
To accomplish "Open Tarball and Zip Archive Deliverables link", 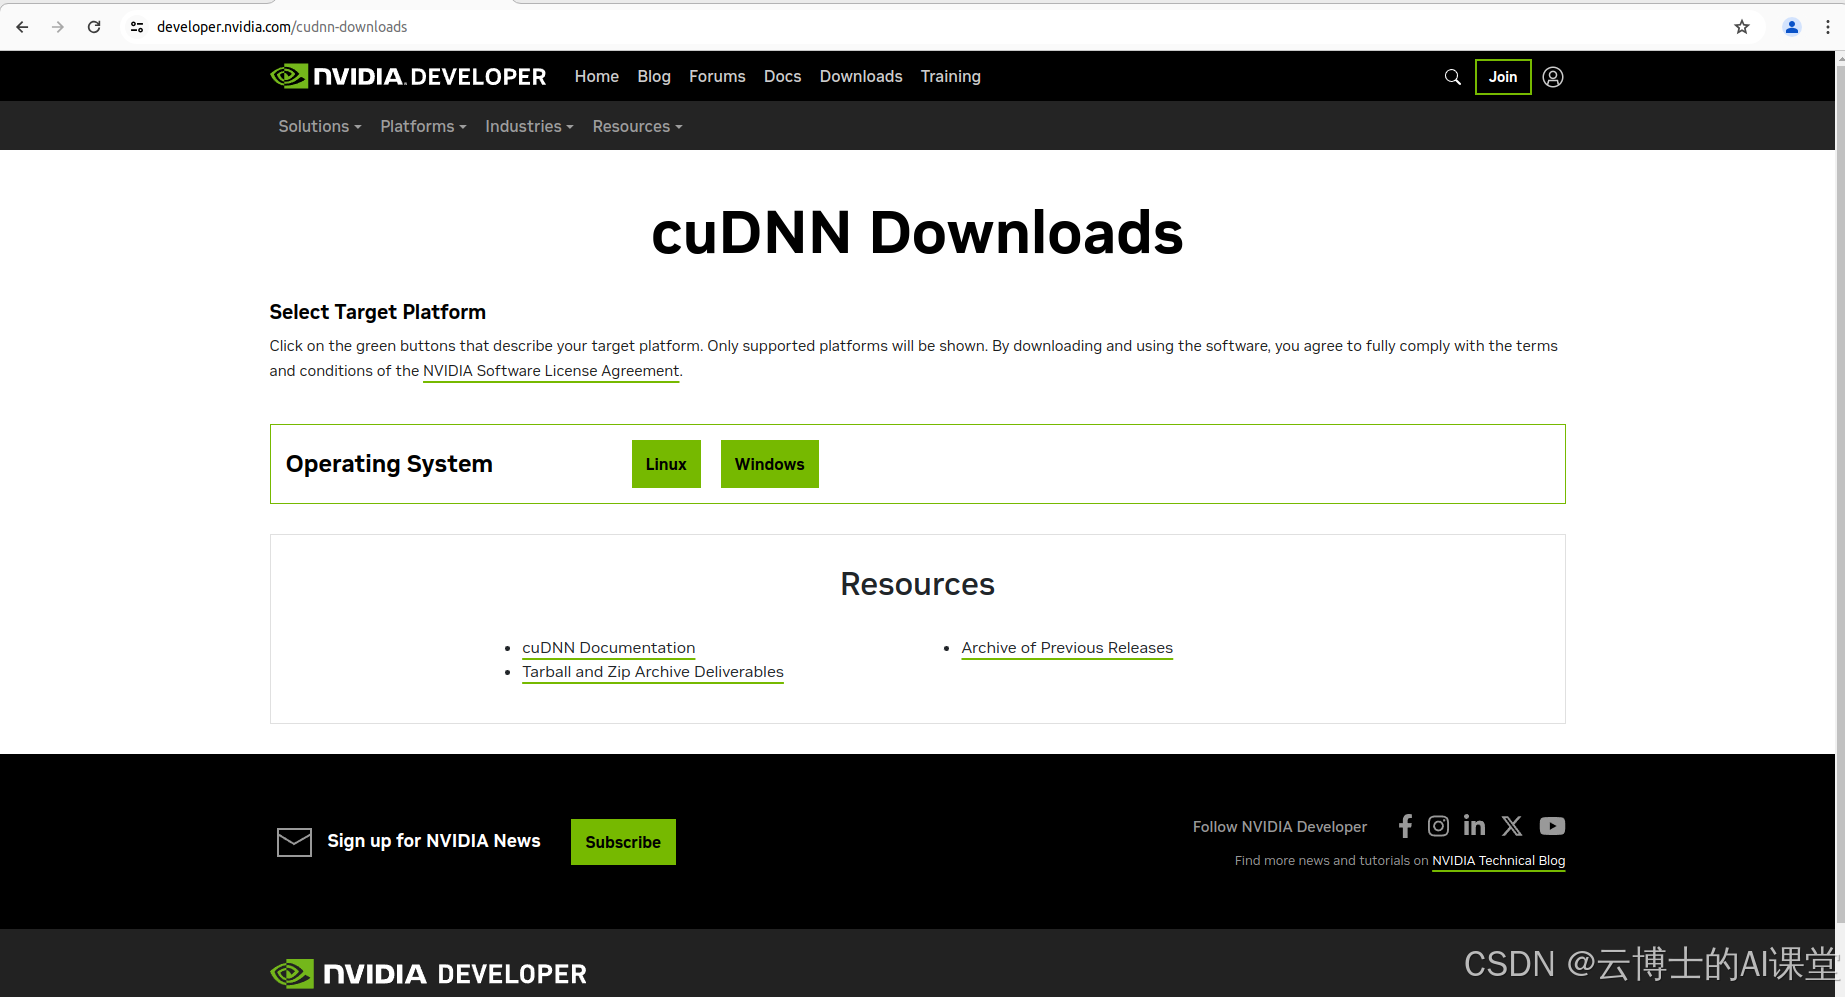I will (653, 672).
